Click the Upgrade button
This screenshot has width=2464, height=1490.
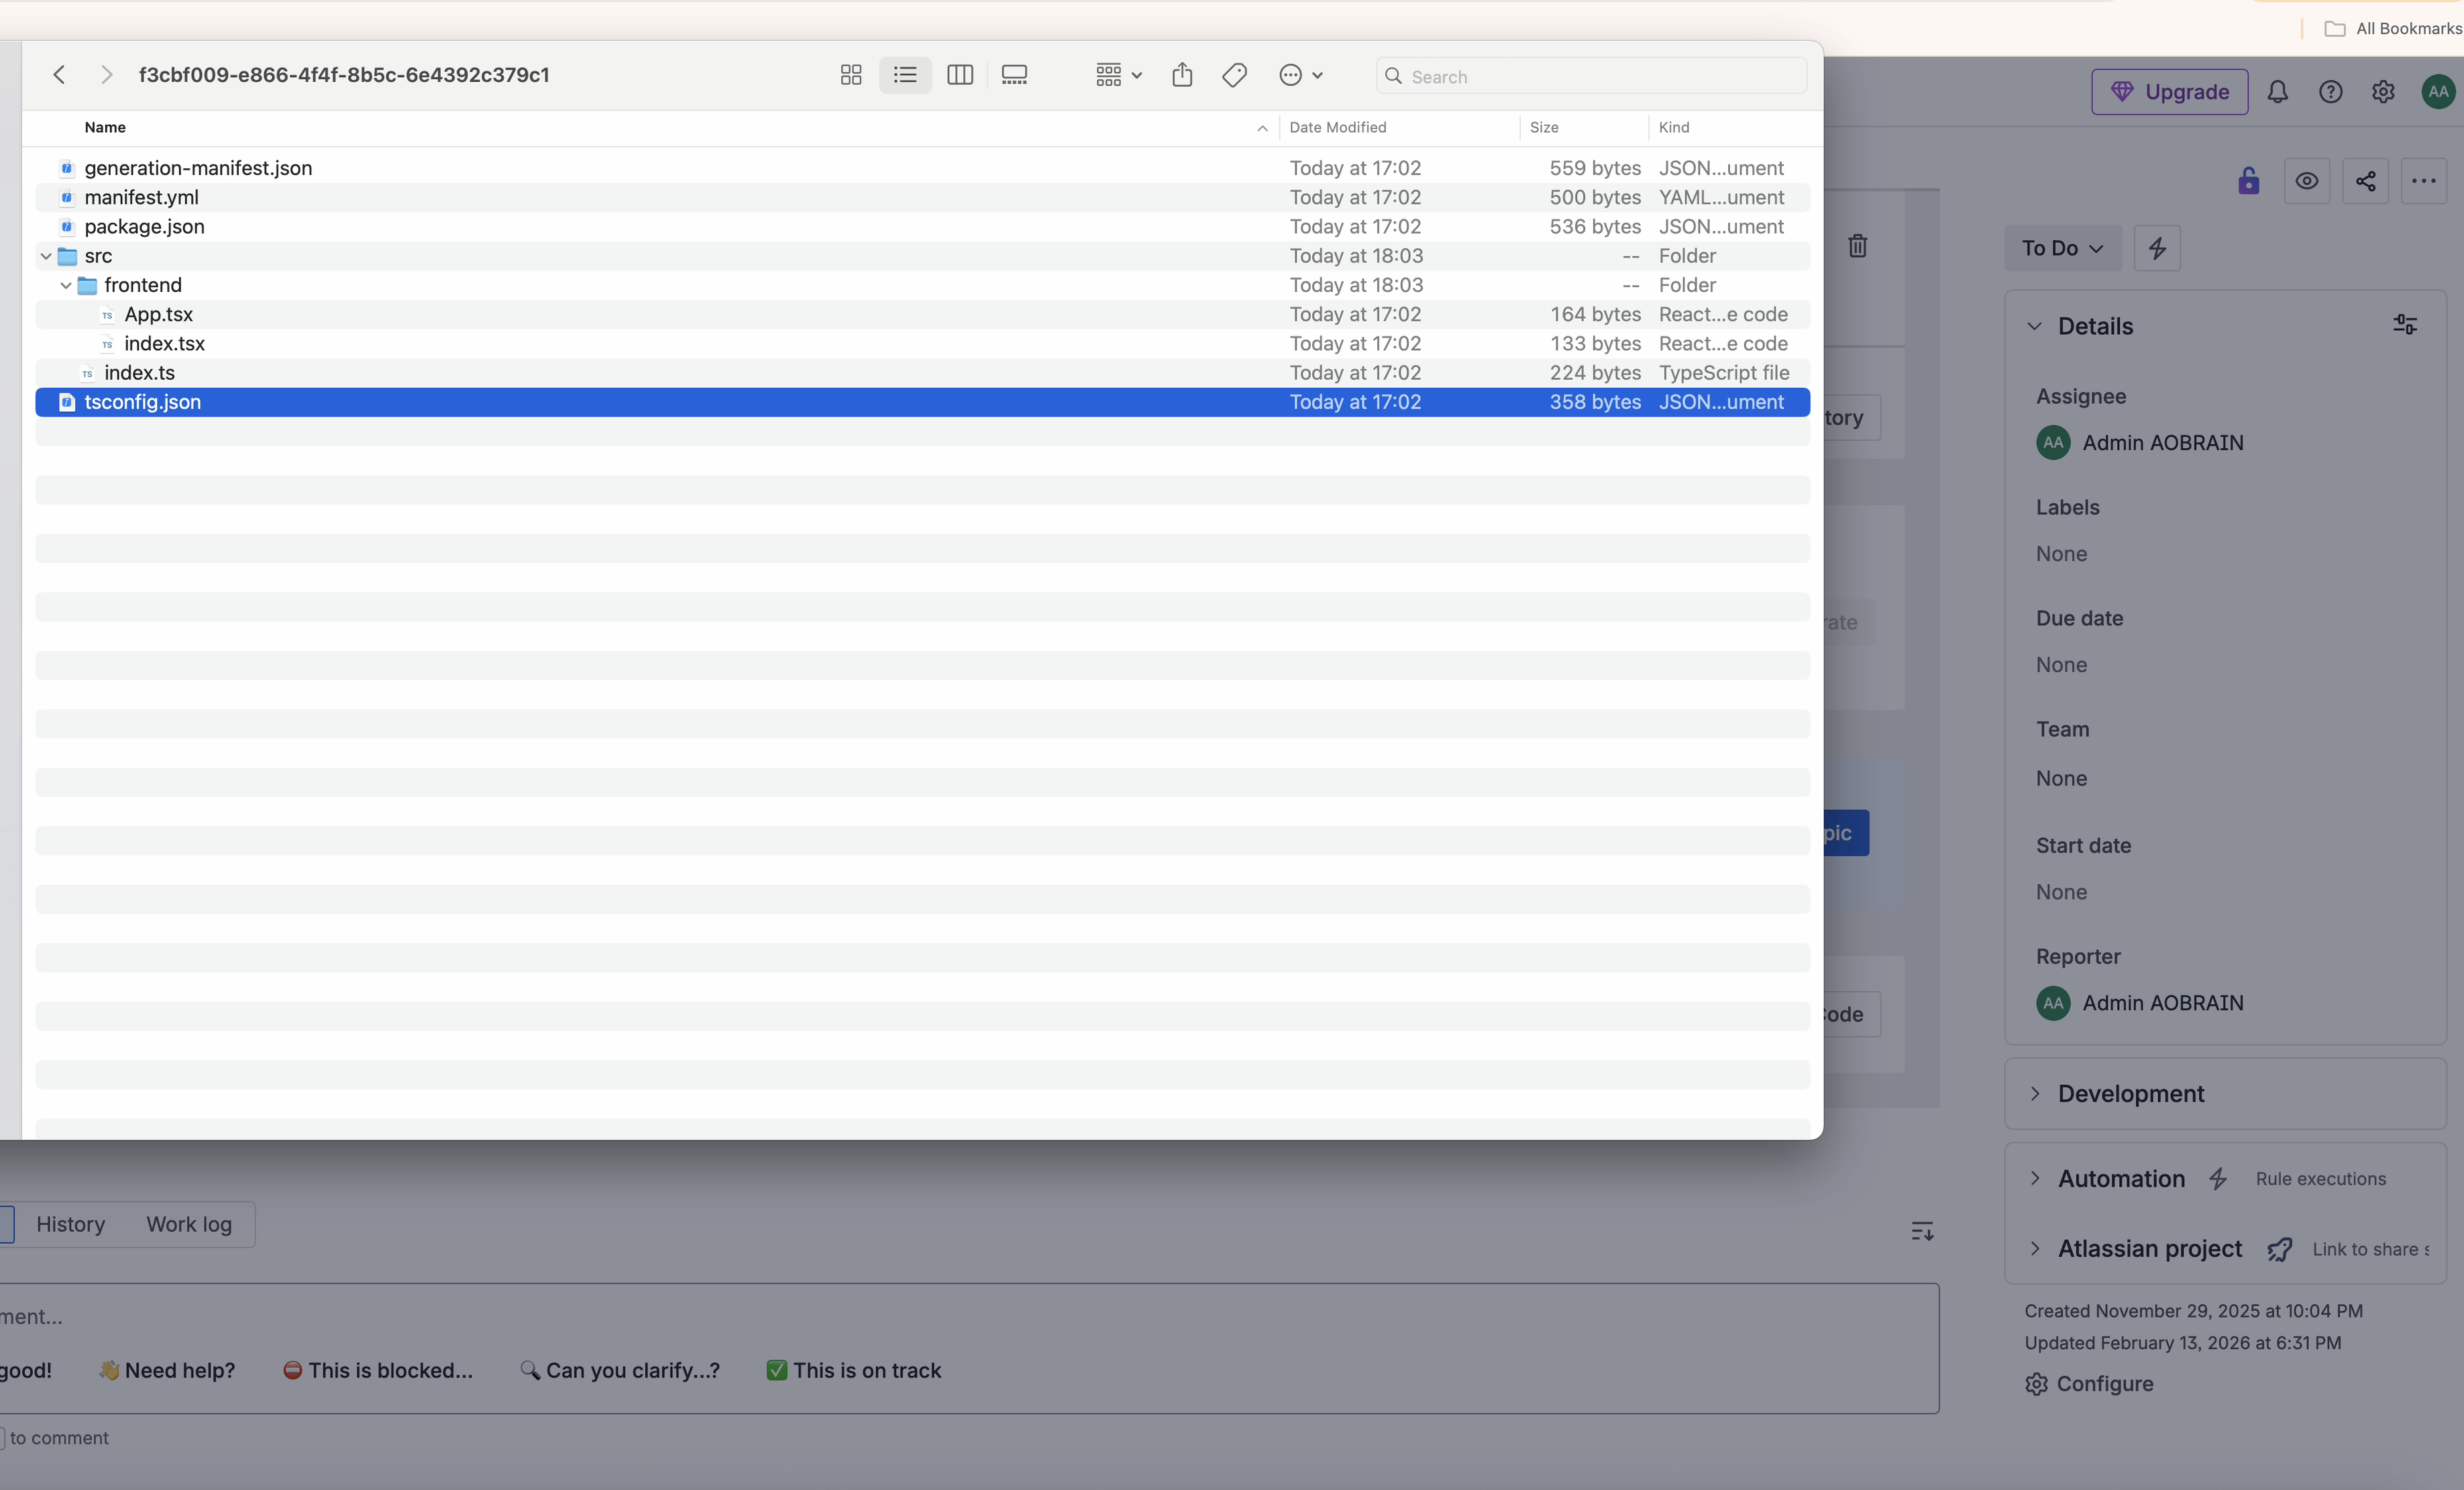[2169, 92]
